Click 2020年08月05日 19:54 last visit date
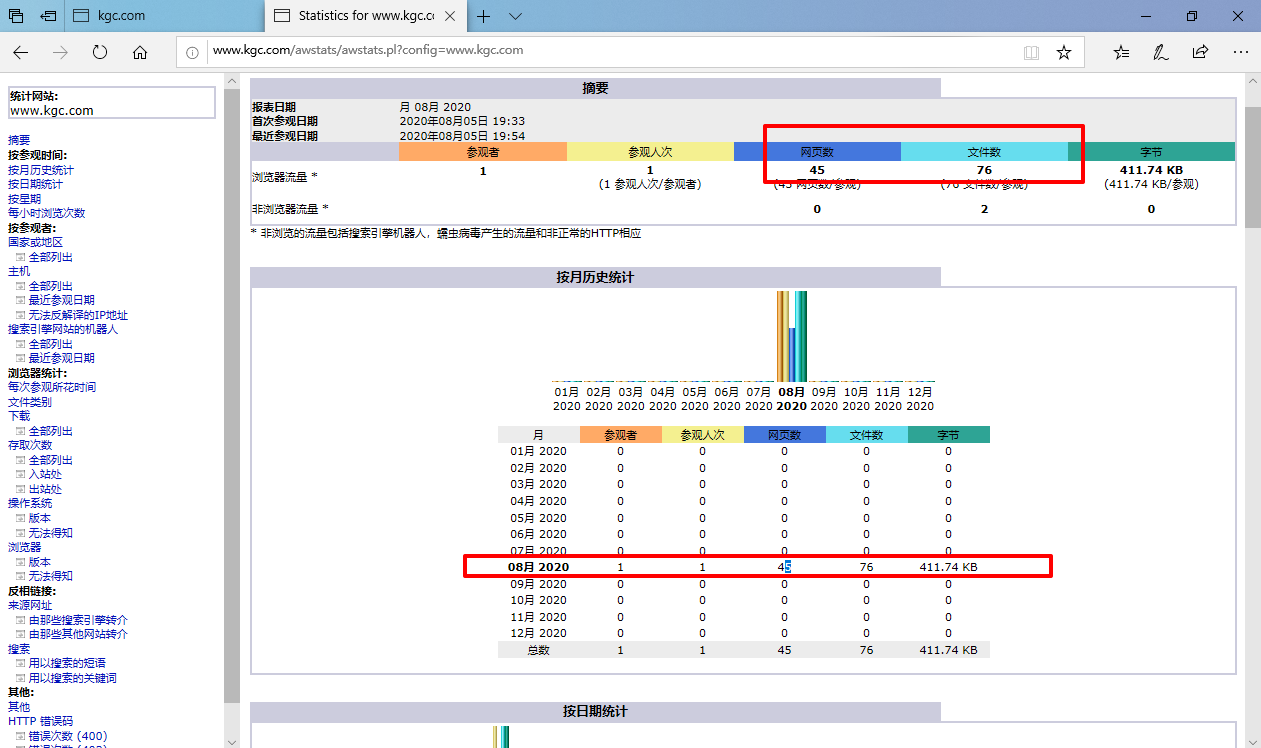This screenshot has width=1261, height=748. [462, 135]
